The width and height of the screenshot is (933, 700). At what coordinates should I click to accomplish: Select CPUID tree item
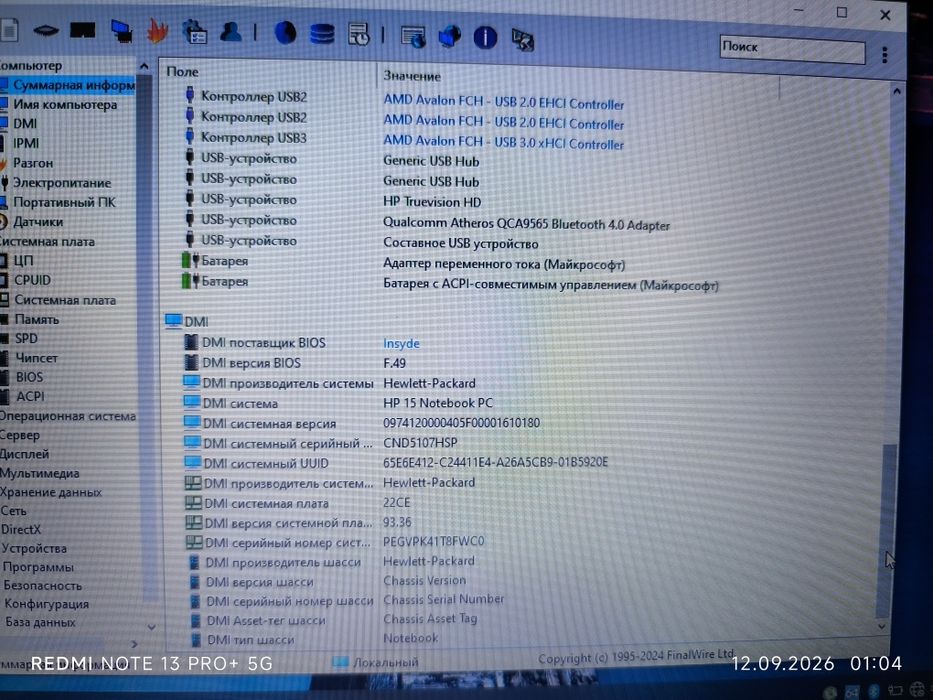[33, 280]
